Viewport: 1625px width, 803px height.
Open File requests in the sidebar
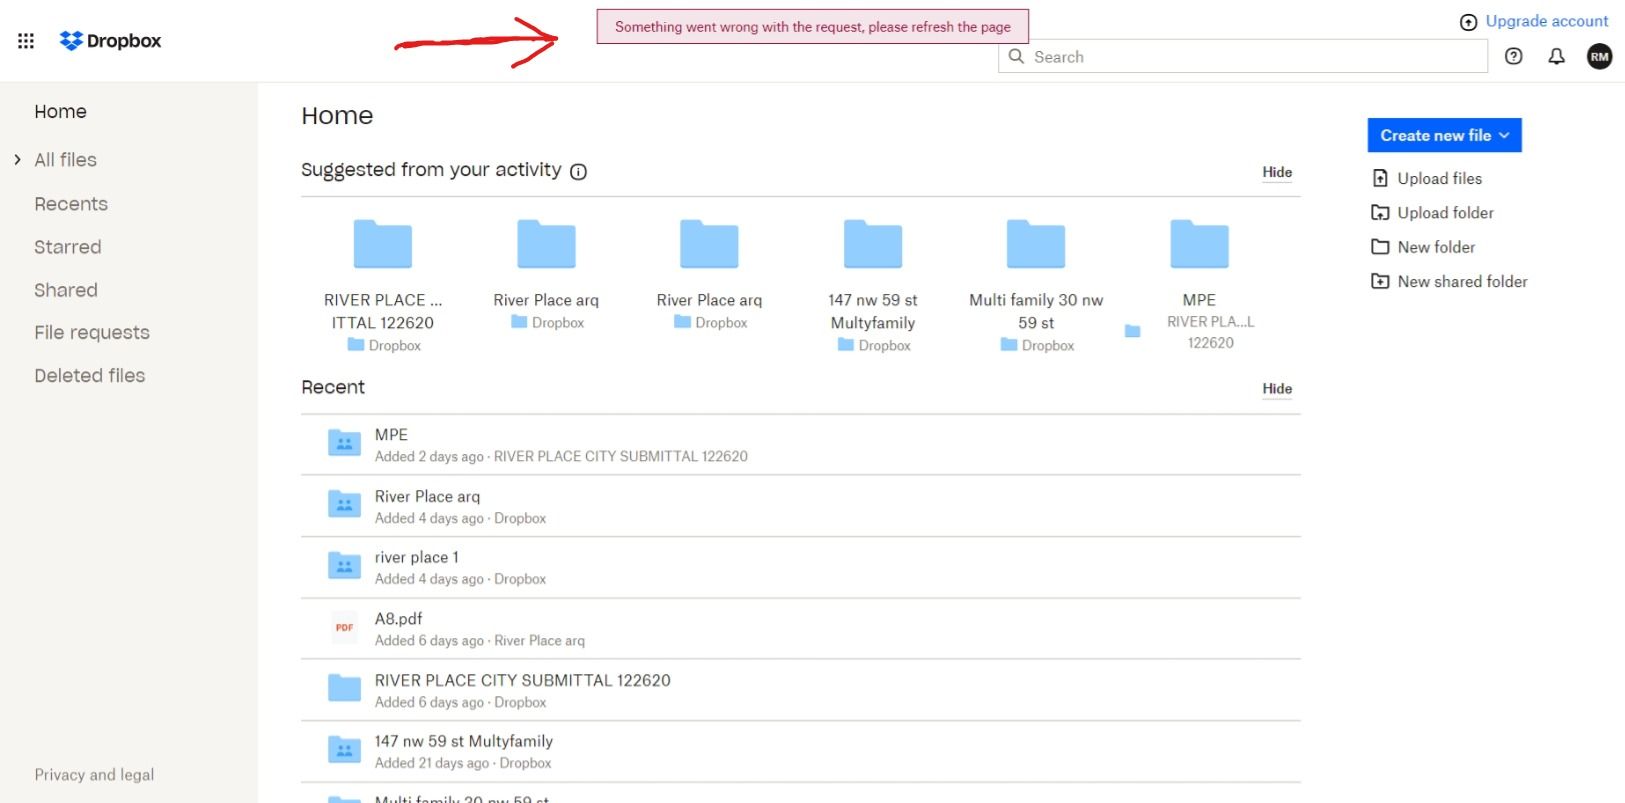click(x=92, y=333)
